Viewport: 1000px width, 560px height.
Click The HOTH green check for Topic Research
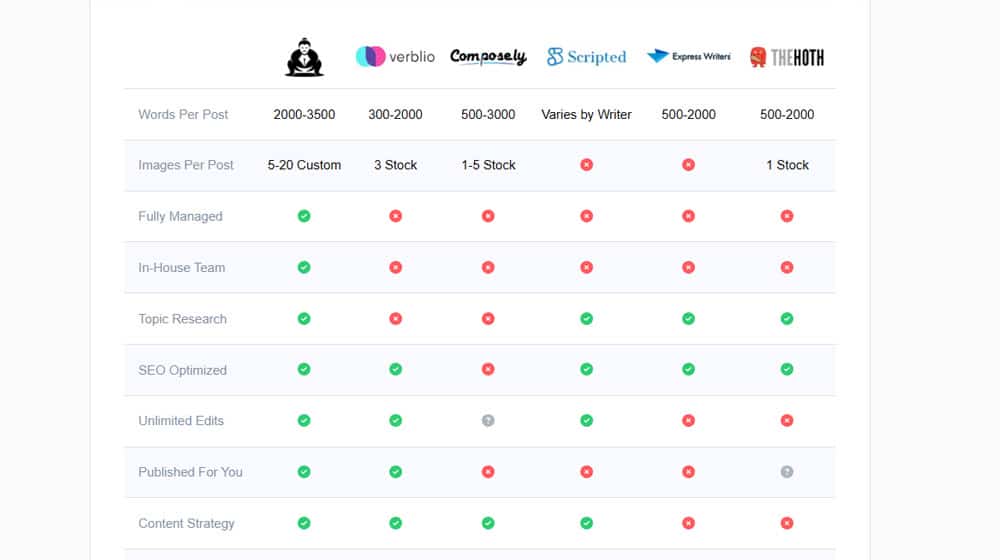click(x=787, y=319)
